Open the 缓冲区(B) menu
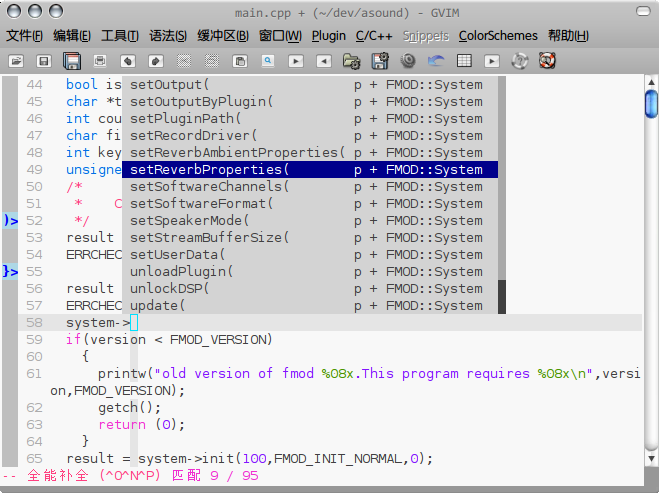 point(223,36)
